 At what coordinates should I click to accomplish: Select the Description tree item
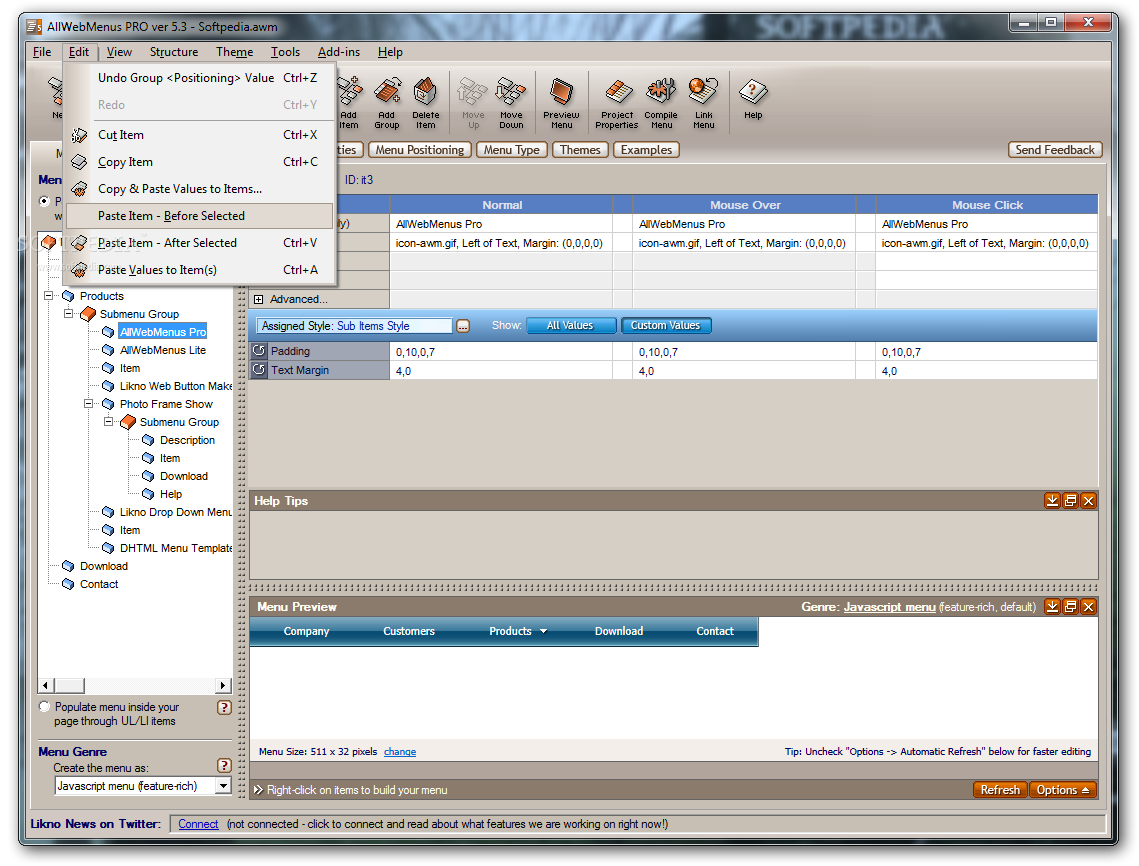tap(187, 440)
